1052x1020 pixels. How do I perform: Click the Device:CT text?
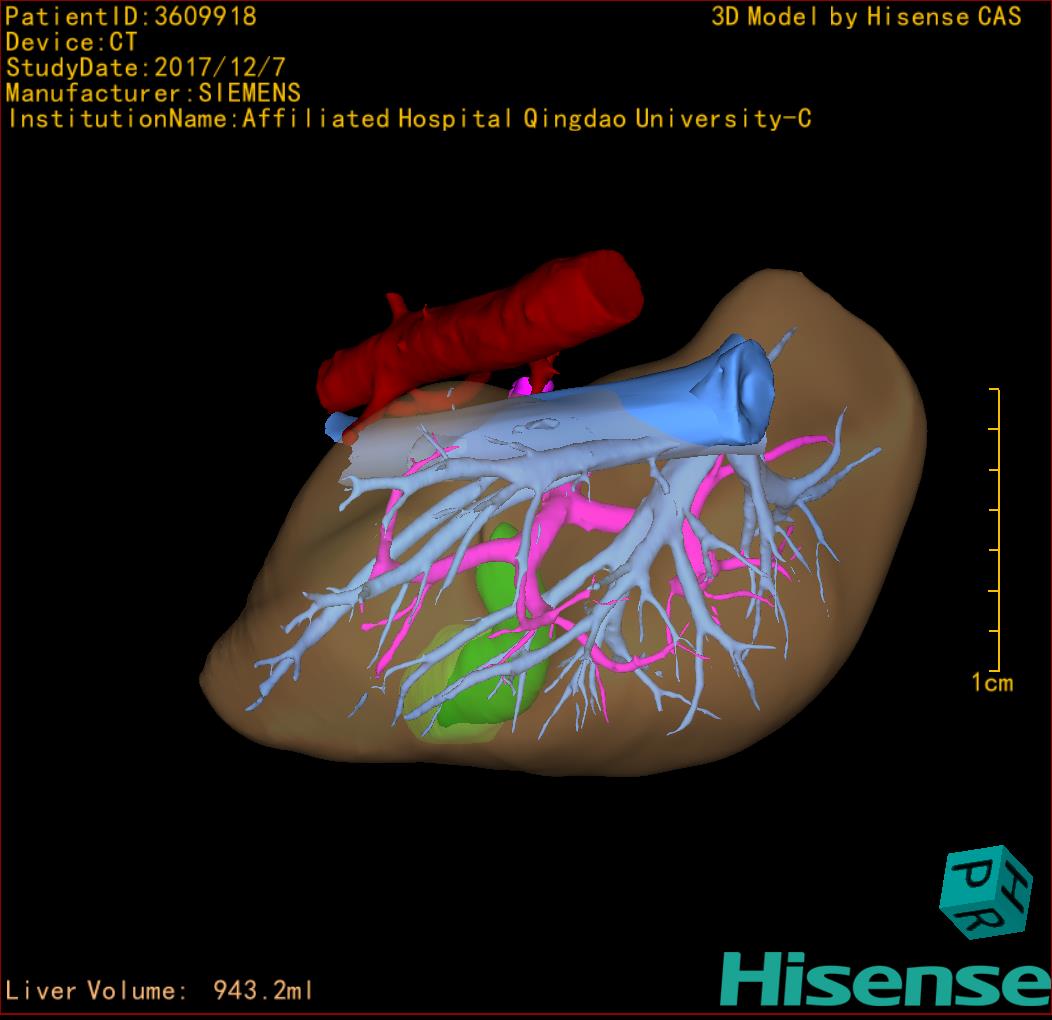71,42
